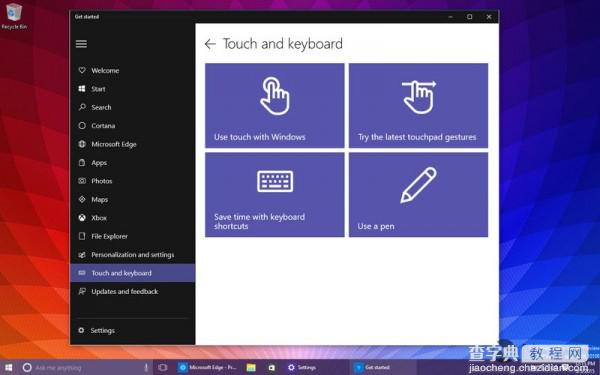Open the Store icon in taskbar
Screen dimensions: 600x375
coord(271,368)
